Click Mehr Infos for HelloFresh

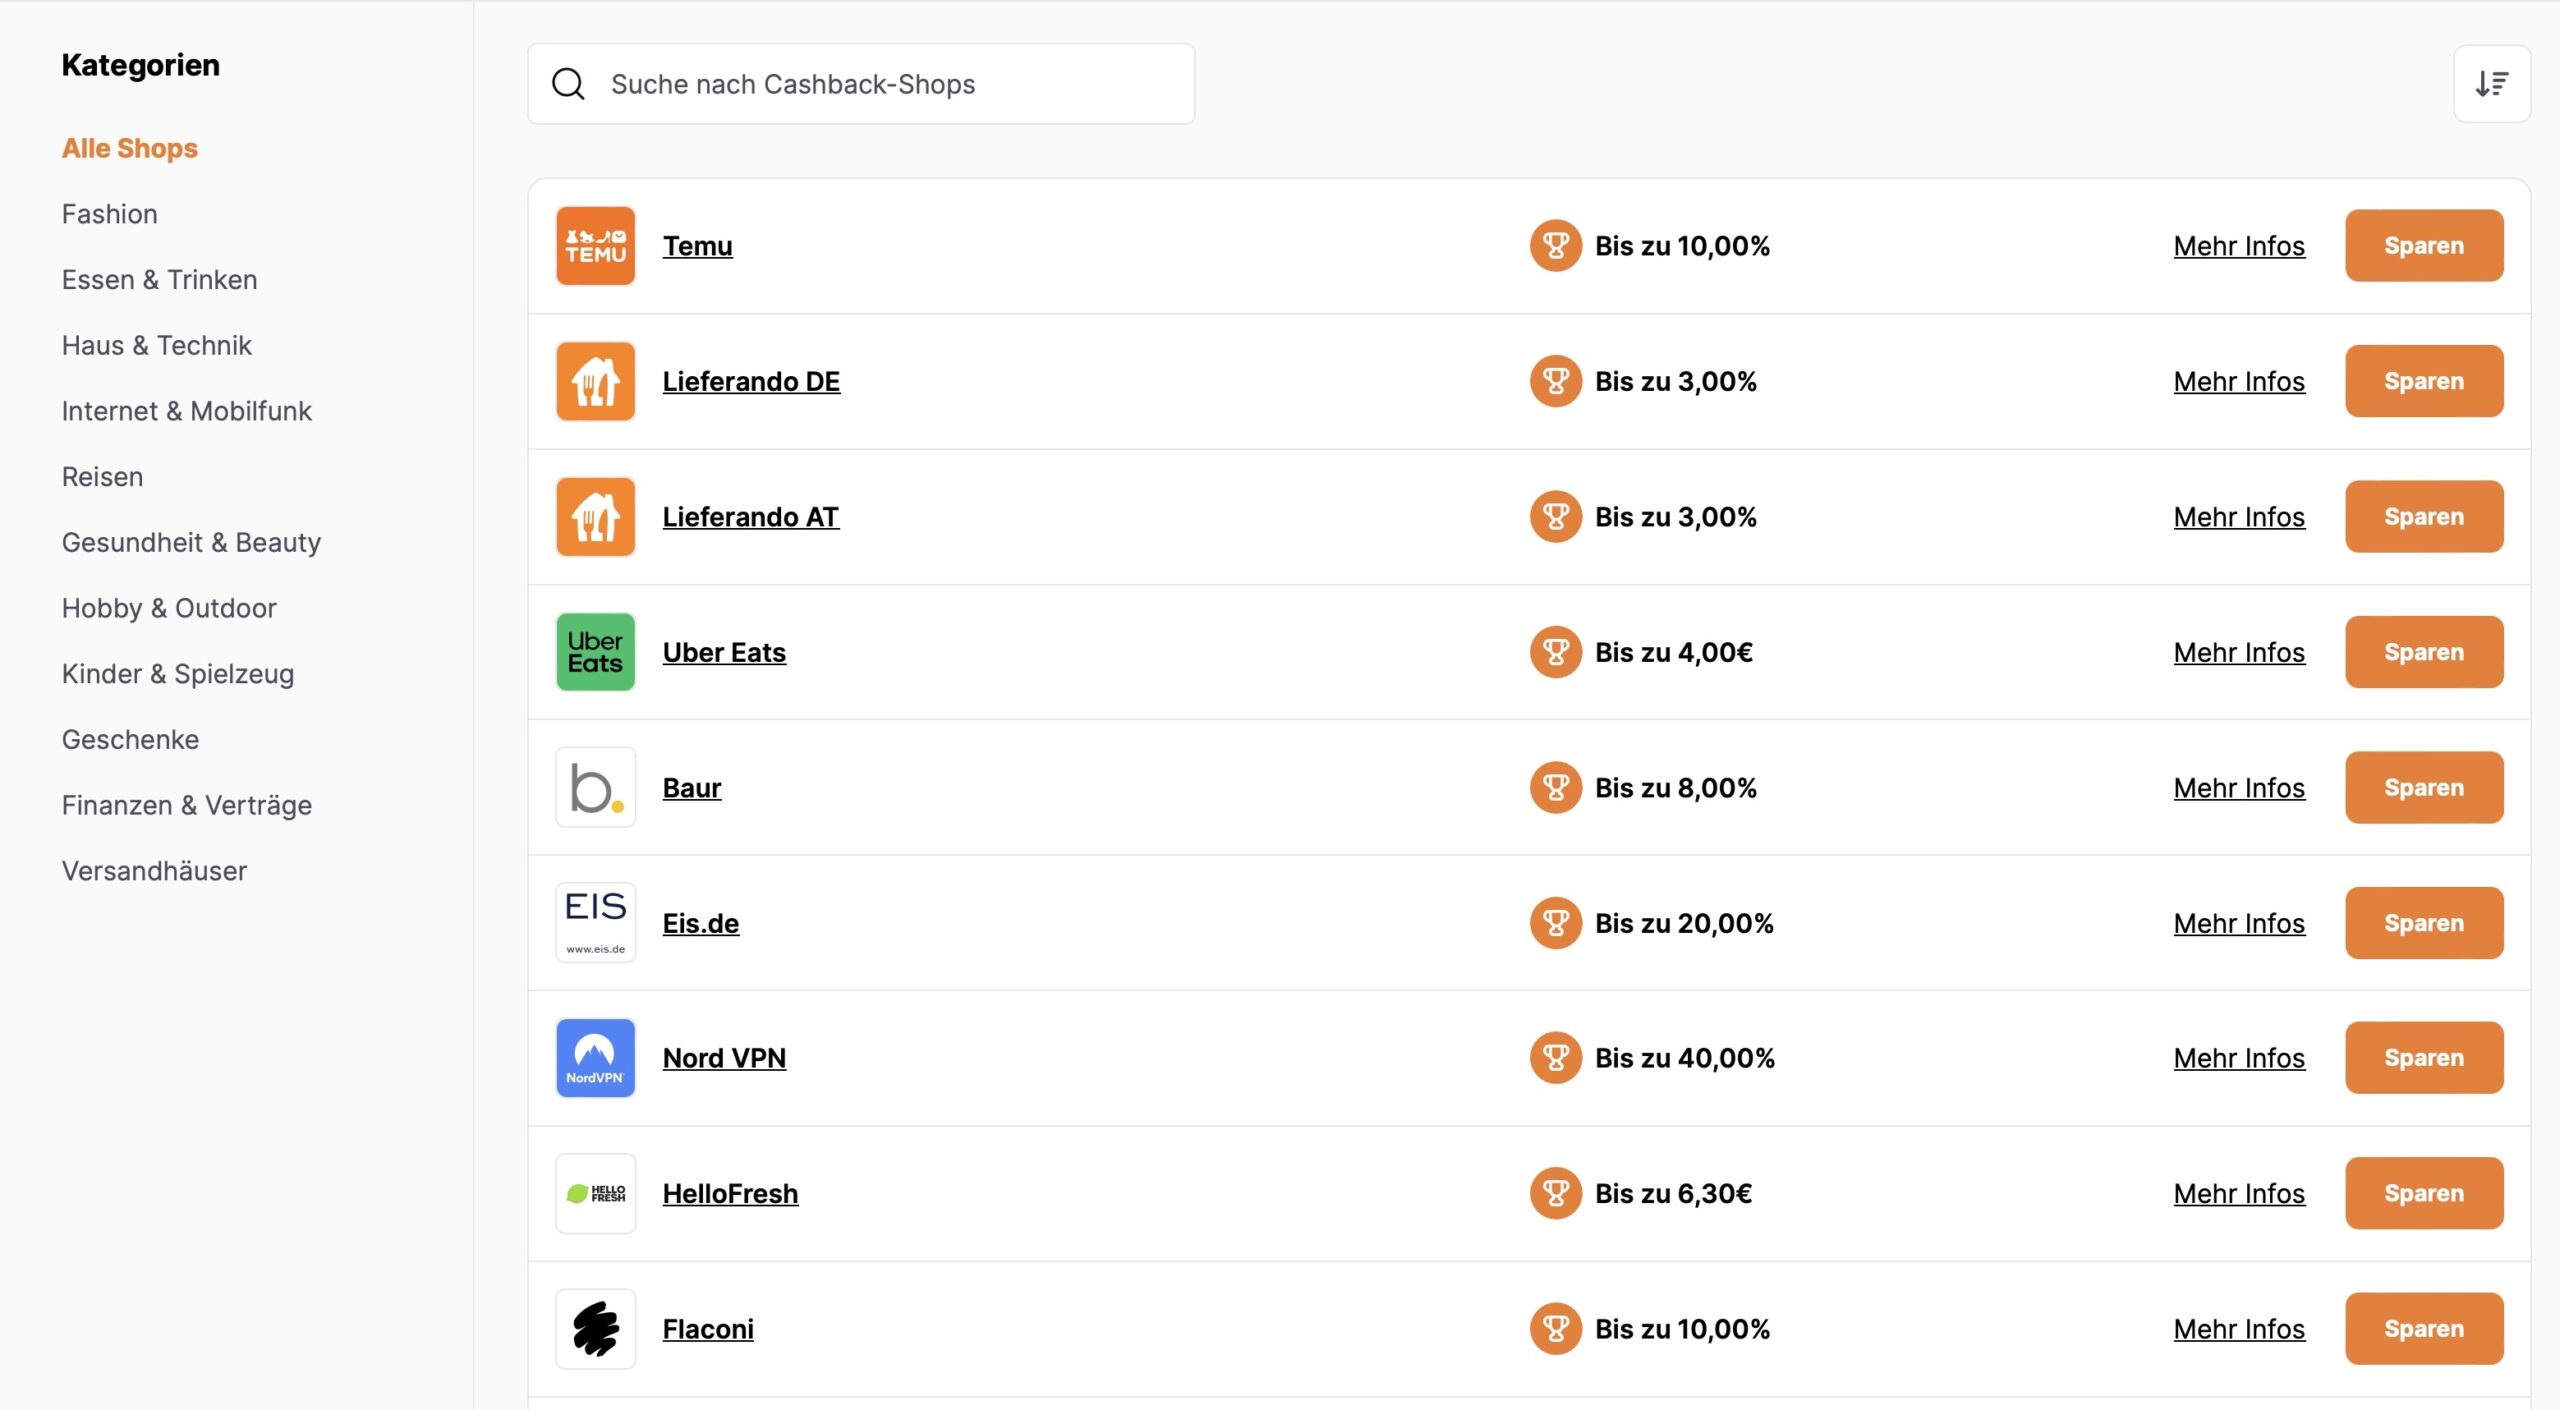[x=2239, y=1194]
